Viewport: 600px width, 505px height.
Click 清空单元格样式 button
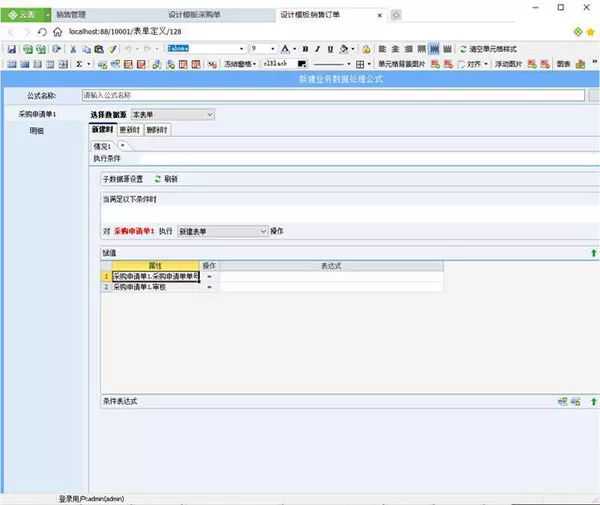(x=488, y=49)
